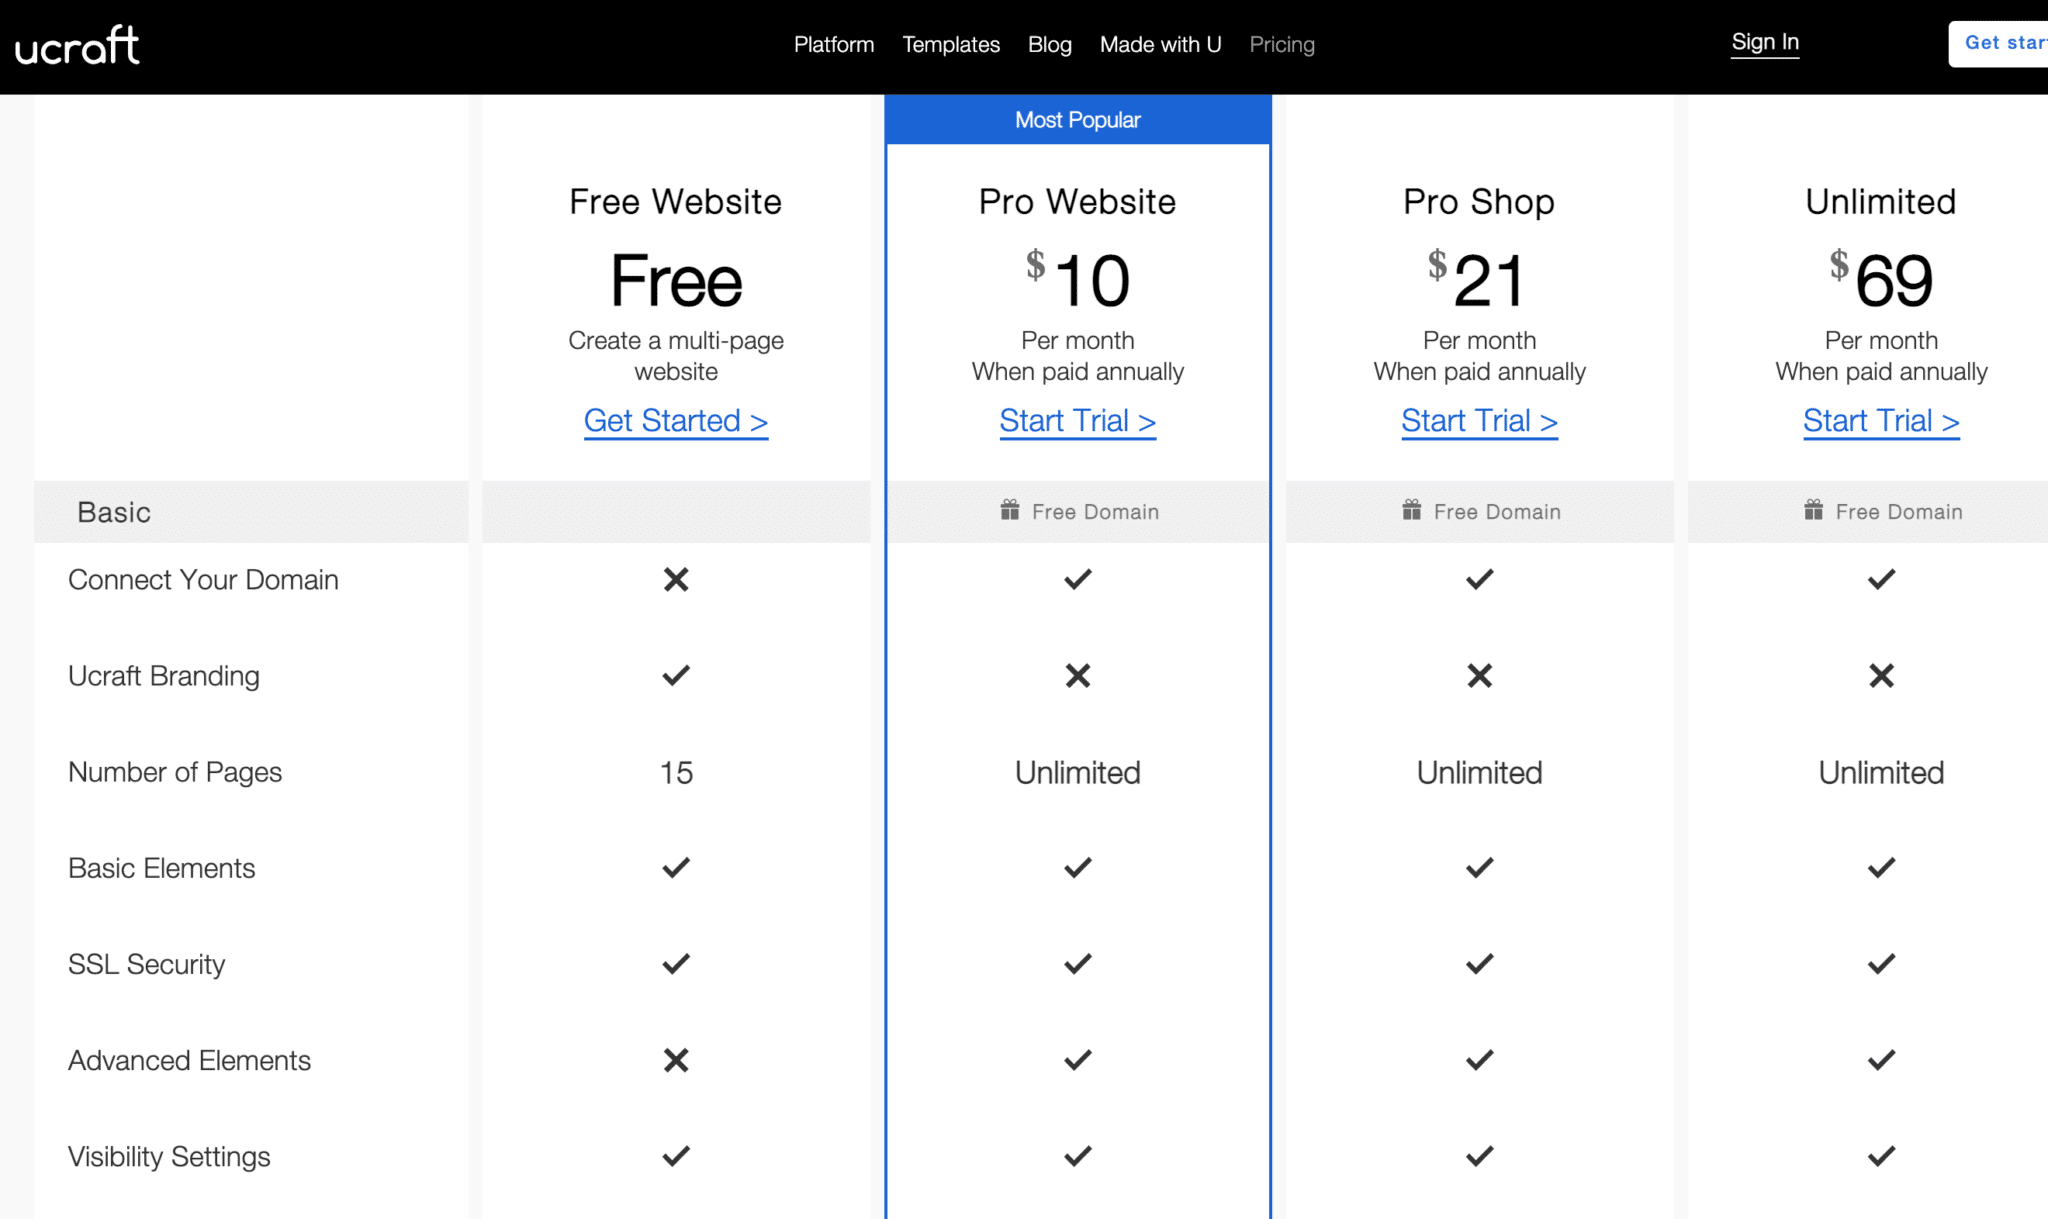Start Trial for the Pro Website plan
This screenshot has width=2048, height=1219.
pyautogui.click(x=1077, y=420)
